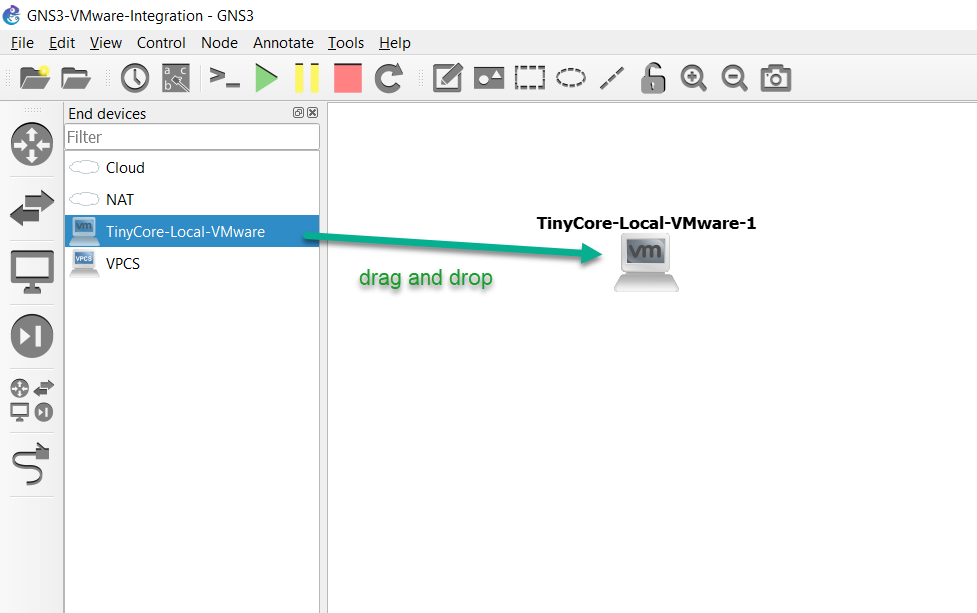Browse routers in device sidebar
The width and height of the screenshot is (977, 613).
pos(32,144)
